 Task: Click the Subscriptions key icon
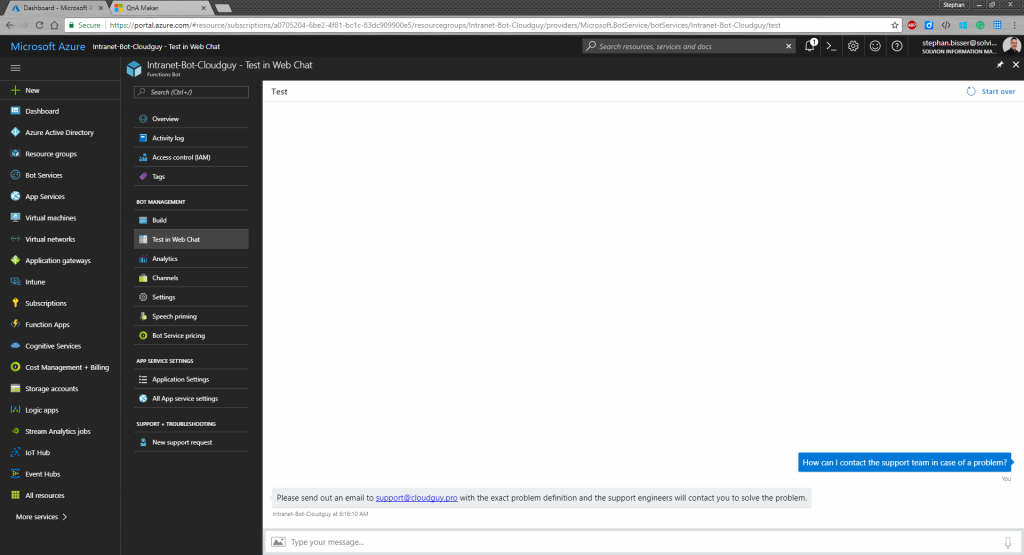coord(15,303)
